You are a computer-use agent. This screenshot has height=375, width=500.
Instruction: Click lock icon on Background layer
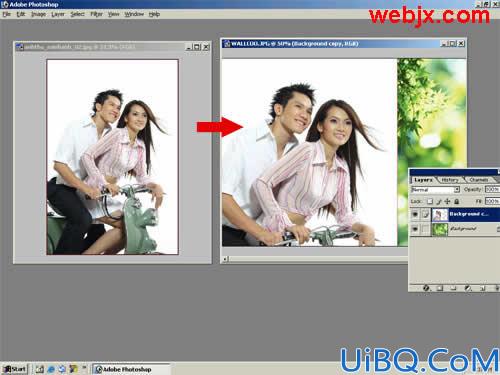[498, 229]
